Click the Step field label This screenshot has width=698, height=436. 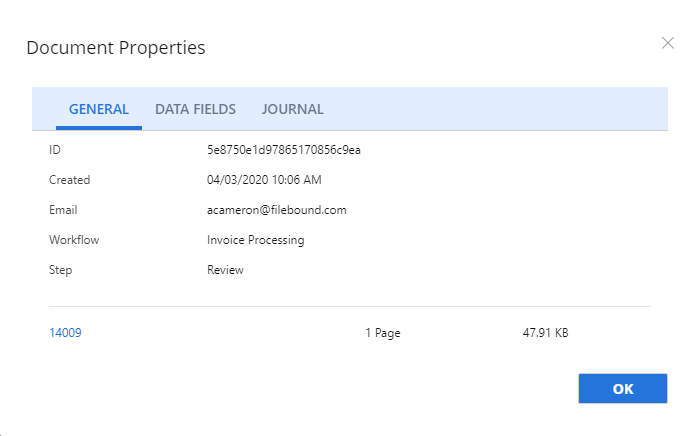(x=61, y=270)
